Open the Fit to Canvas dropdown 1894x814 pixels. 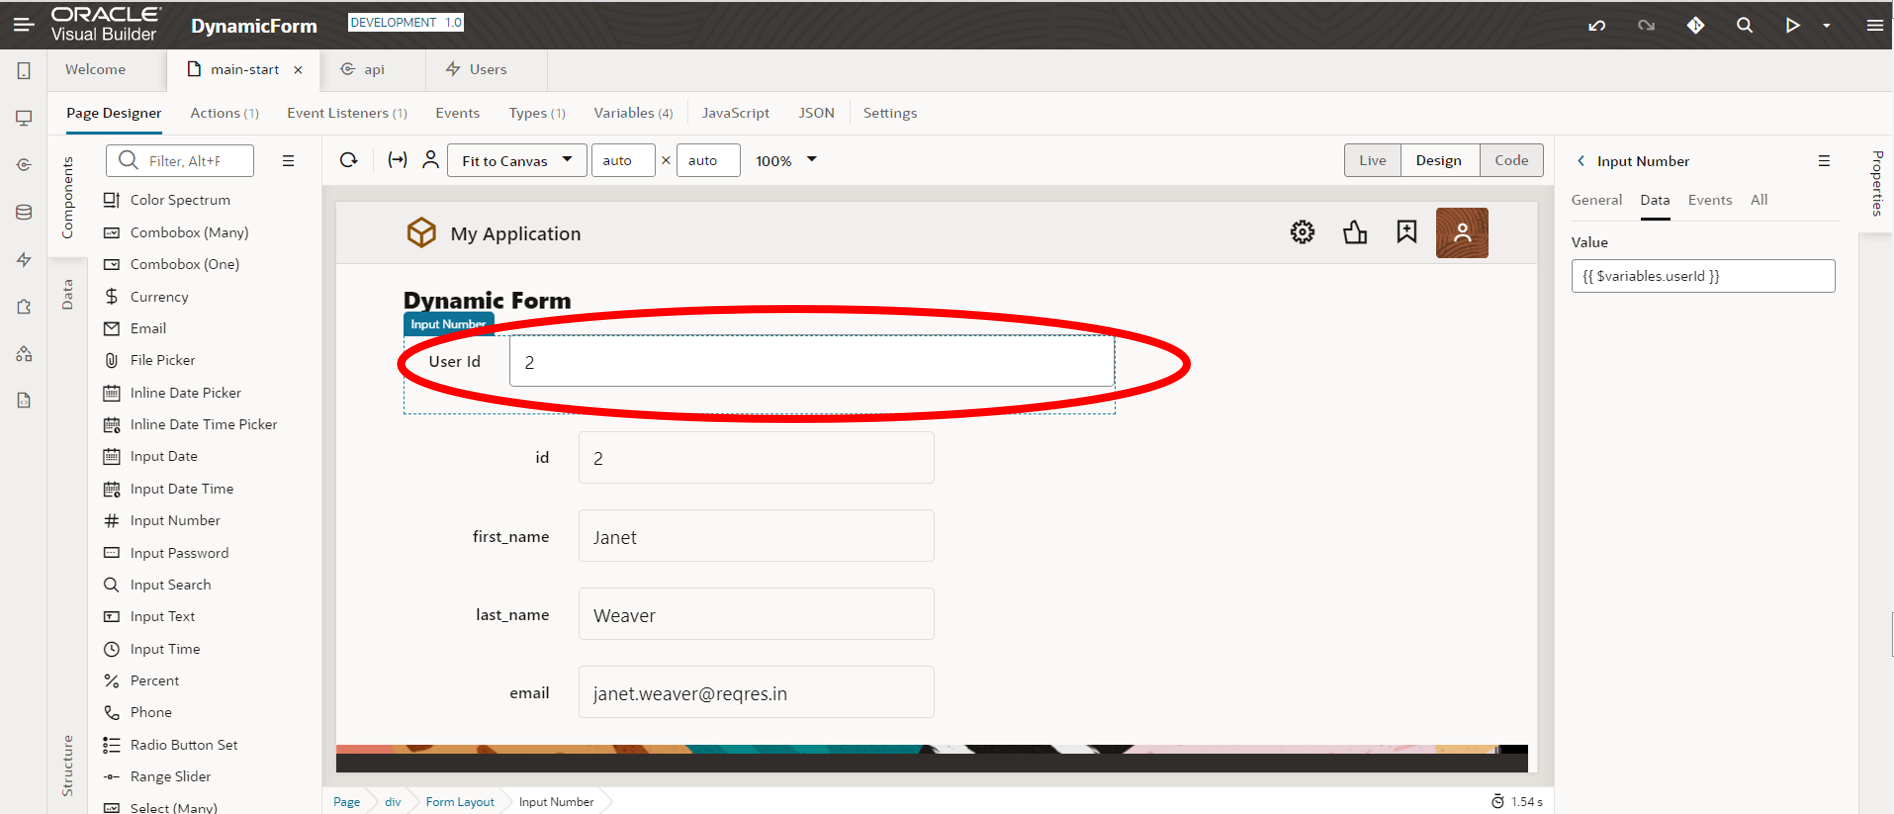tap(517, 160)
